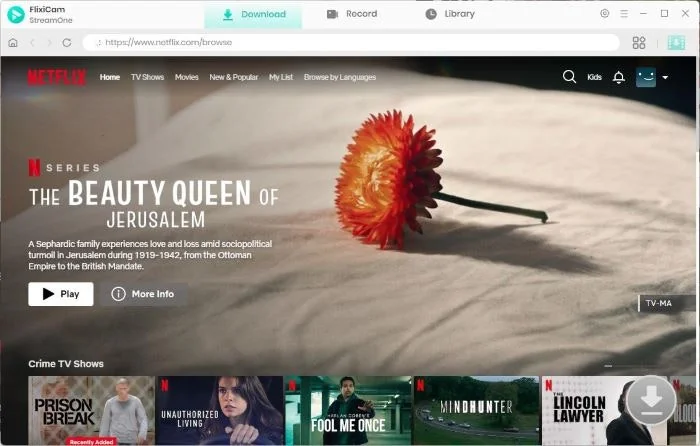Open the Unauthorized Living thumbnail
Viewport: 700px width, 446px height.
click(x=220, y=411)
